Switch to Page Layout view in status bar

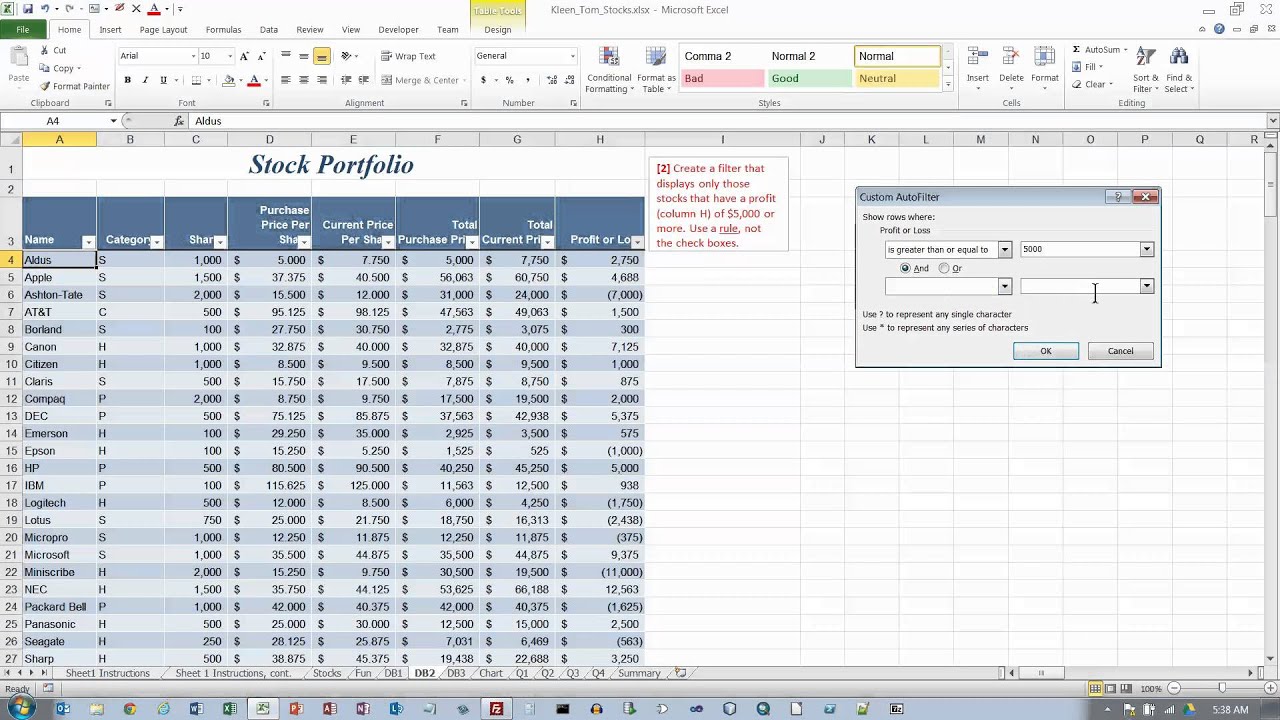[1111, 689]
